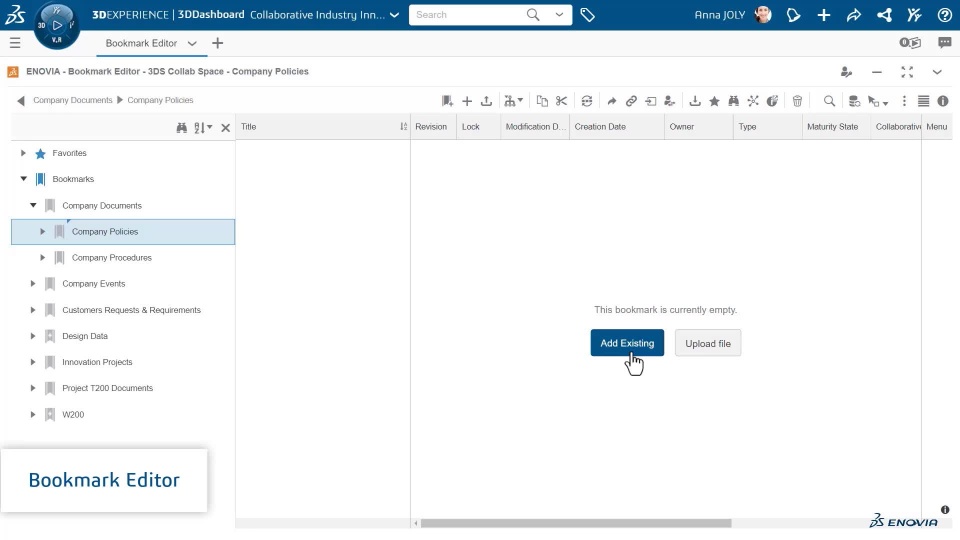Click the binoculars icon in the top toolbar
The width and height of the screenshot is (960, 540).
(x=733, y=101)
